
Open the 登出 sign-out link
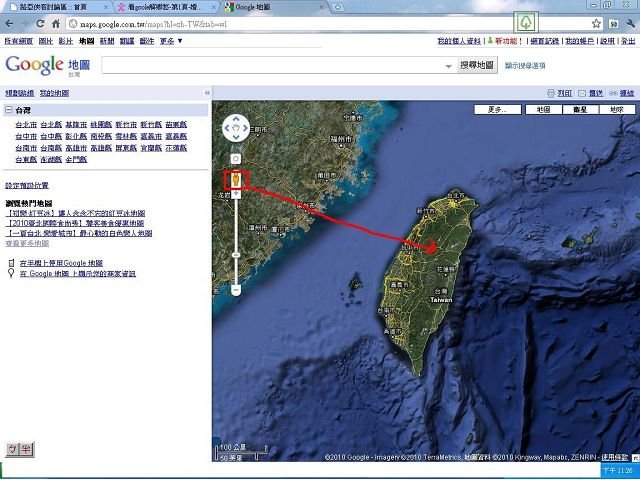628,41
